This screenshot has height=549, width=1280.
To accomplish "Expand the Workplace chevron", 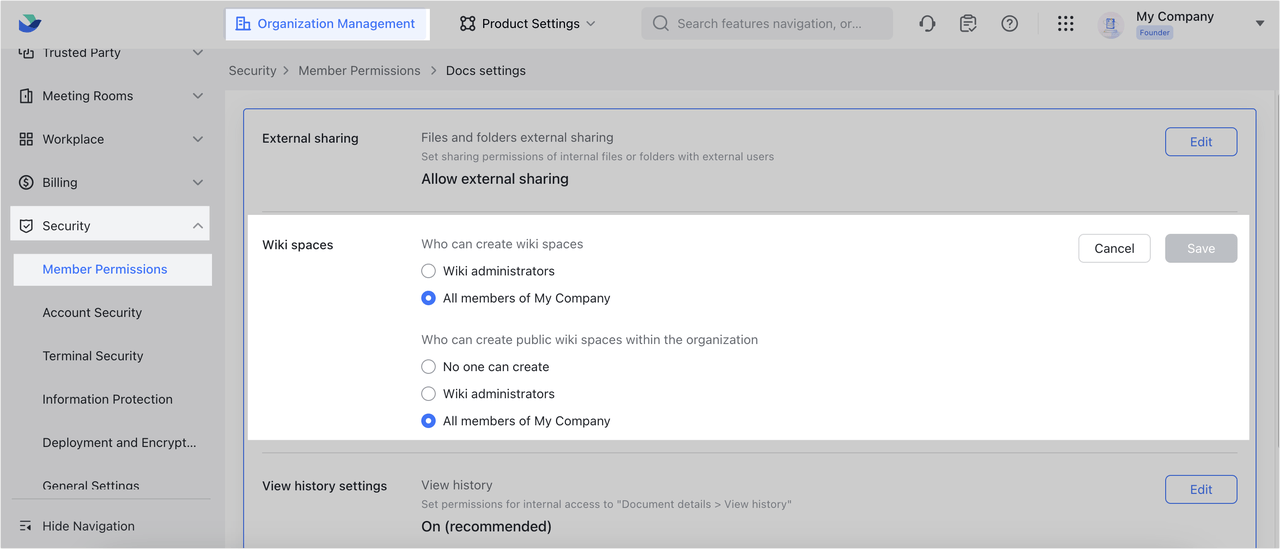I will (198, 139).
